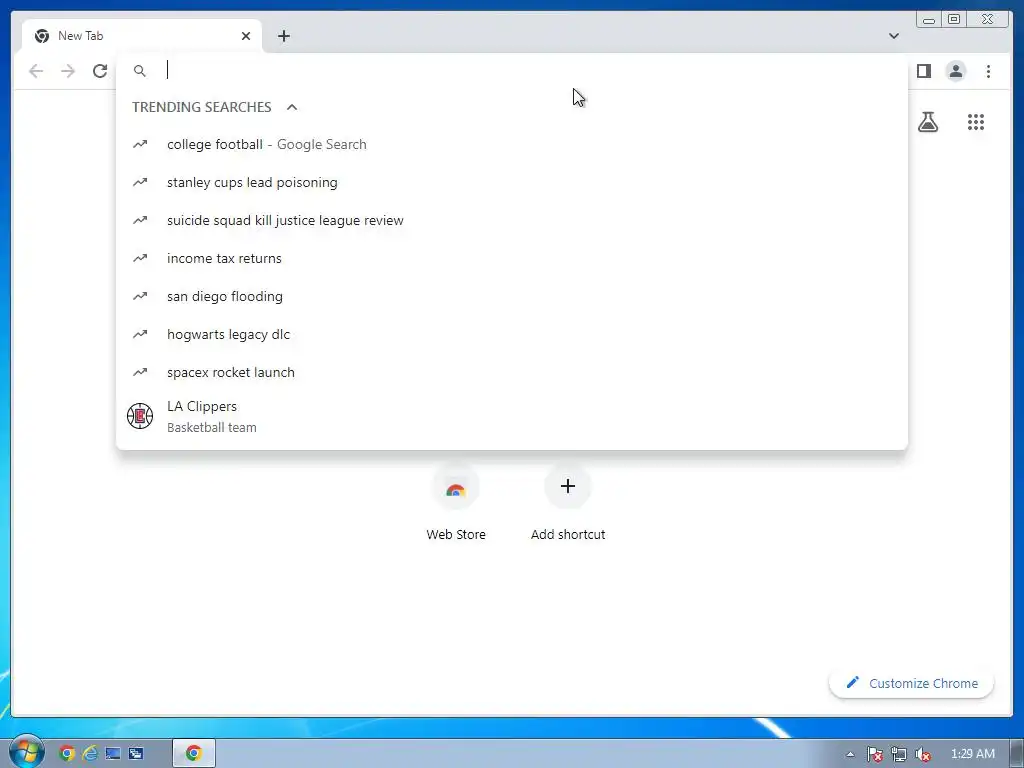Open the side panel icon

click(923, 71)
